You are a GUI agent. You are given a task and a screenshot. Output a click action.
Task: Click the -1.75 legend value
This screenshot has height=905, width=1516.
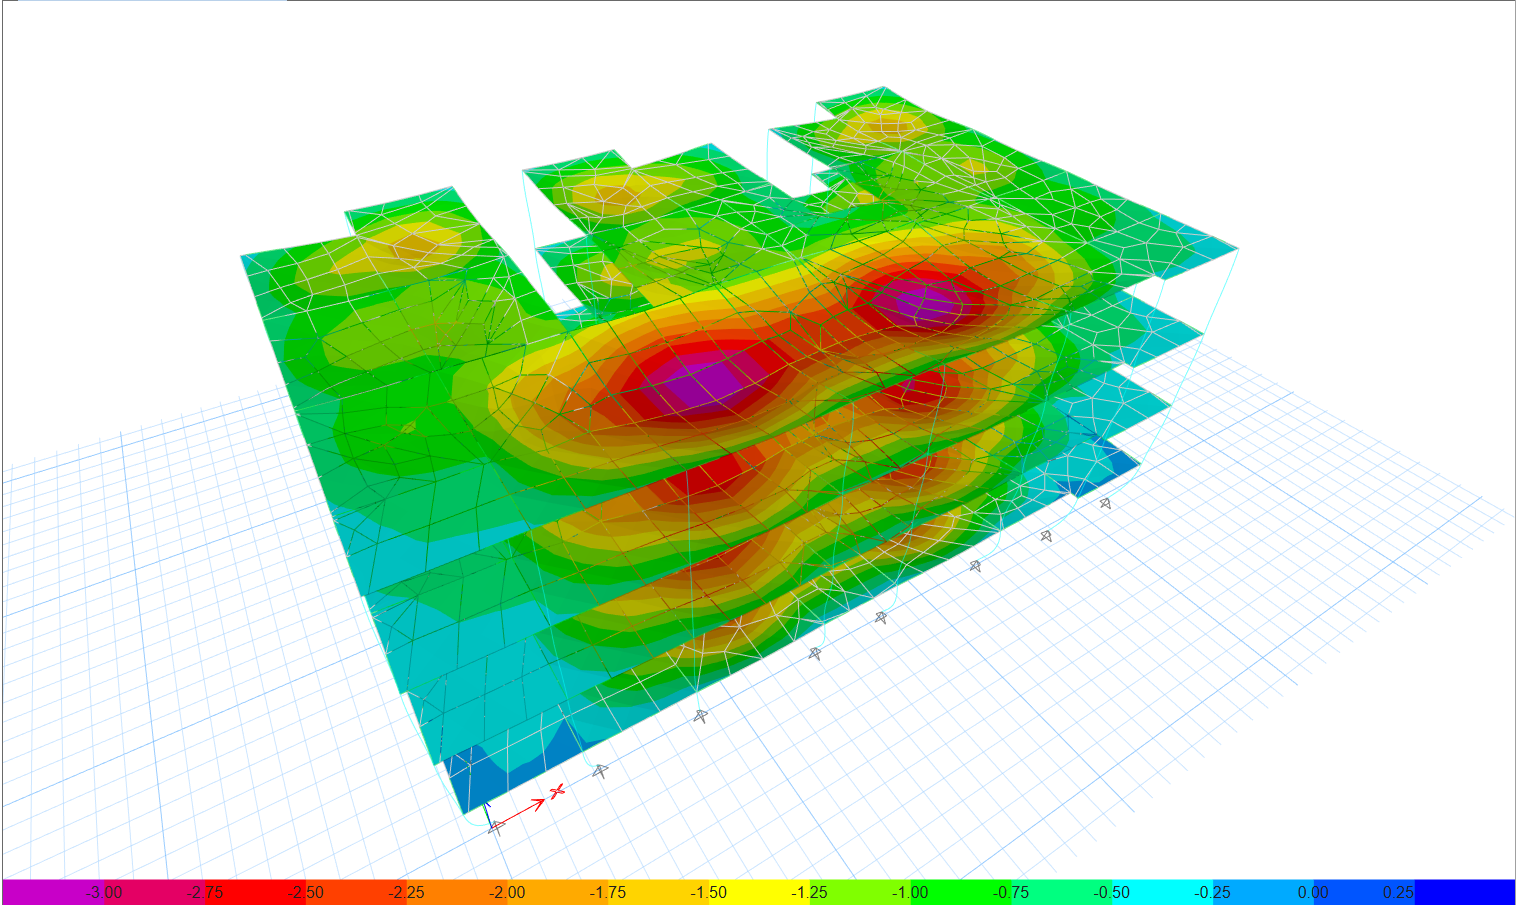coord(608,892)
